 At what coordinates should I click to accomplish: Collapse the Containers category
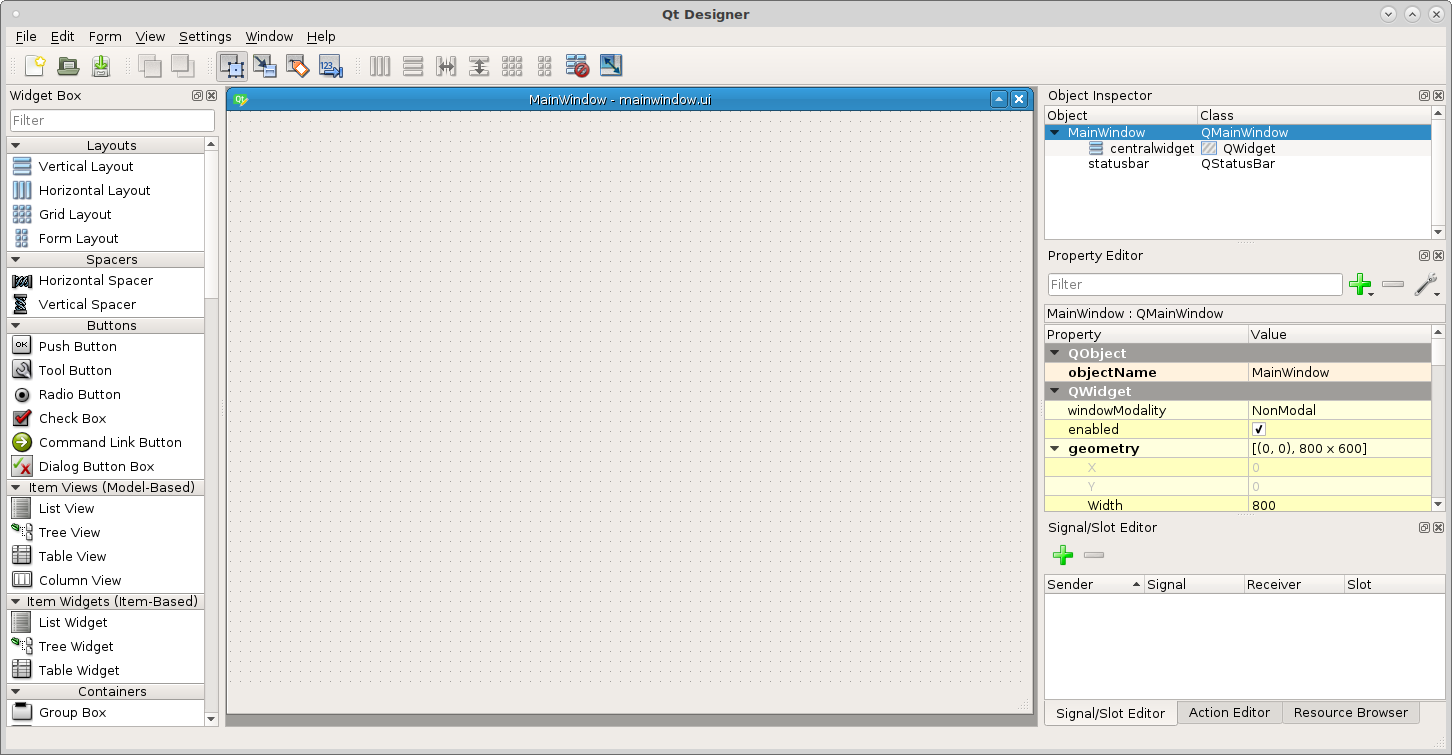pos(16,692)
